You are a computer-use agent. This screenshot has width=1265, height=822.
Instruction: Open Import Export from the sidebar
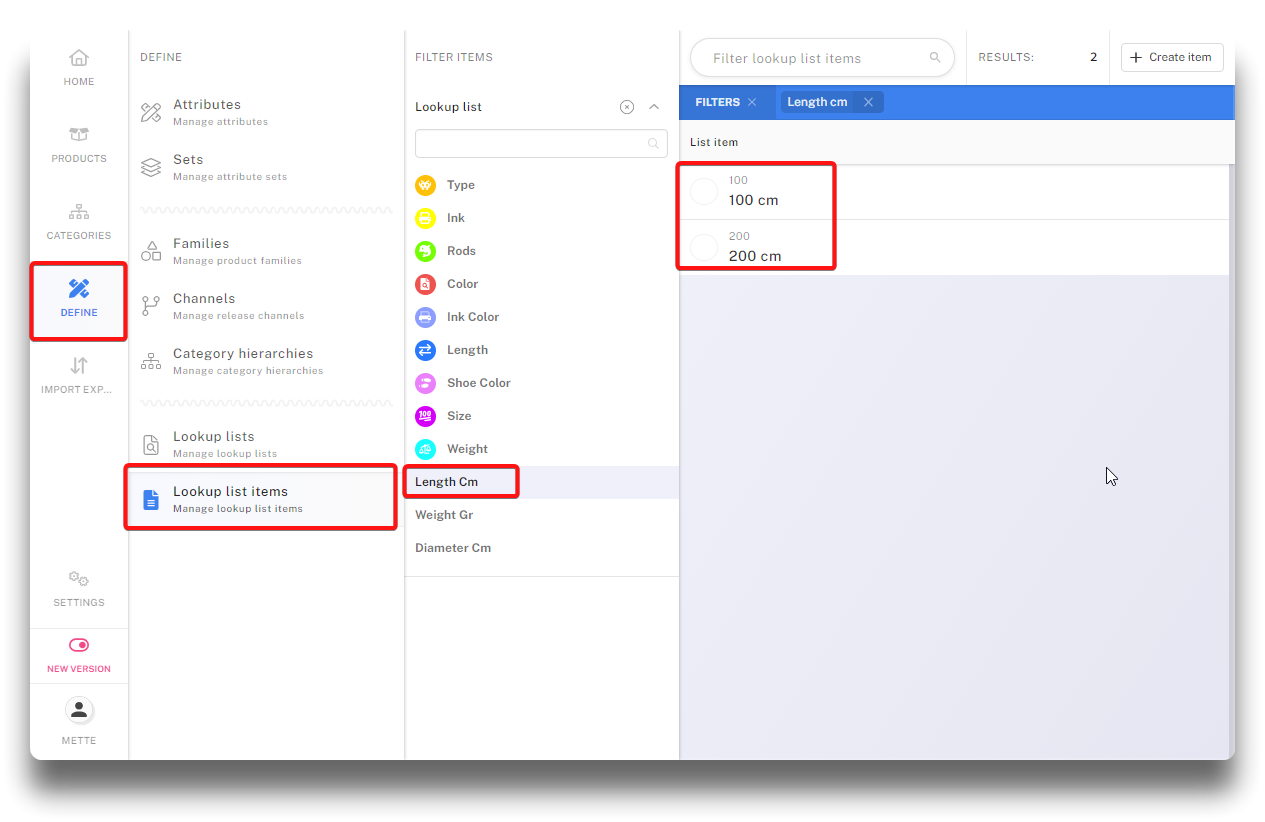(x=79, y=366)
